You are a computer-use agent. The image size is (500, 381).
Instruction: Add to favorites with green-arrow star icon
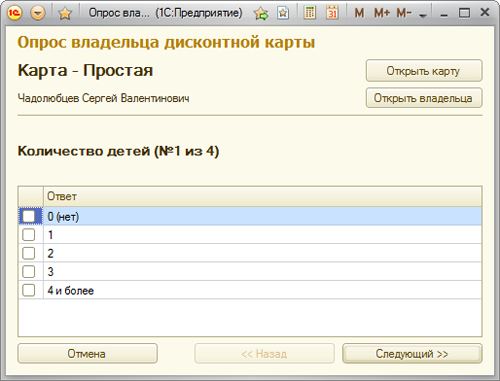click(x=261, y=13)
